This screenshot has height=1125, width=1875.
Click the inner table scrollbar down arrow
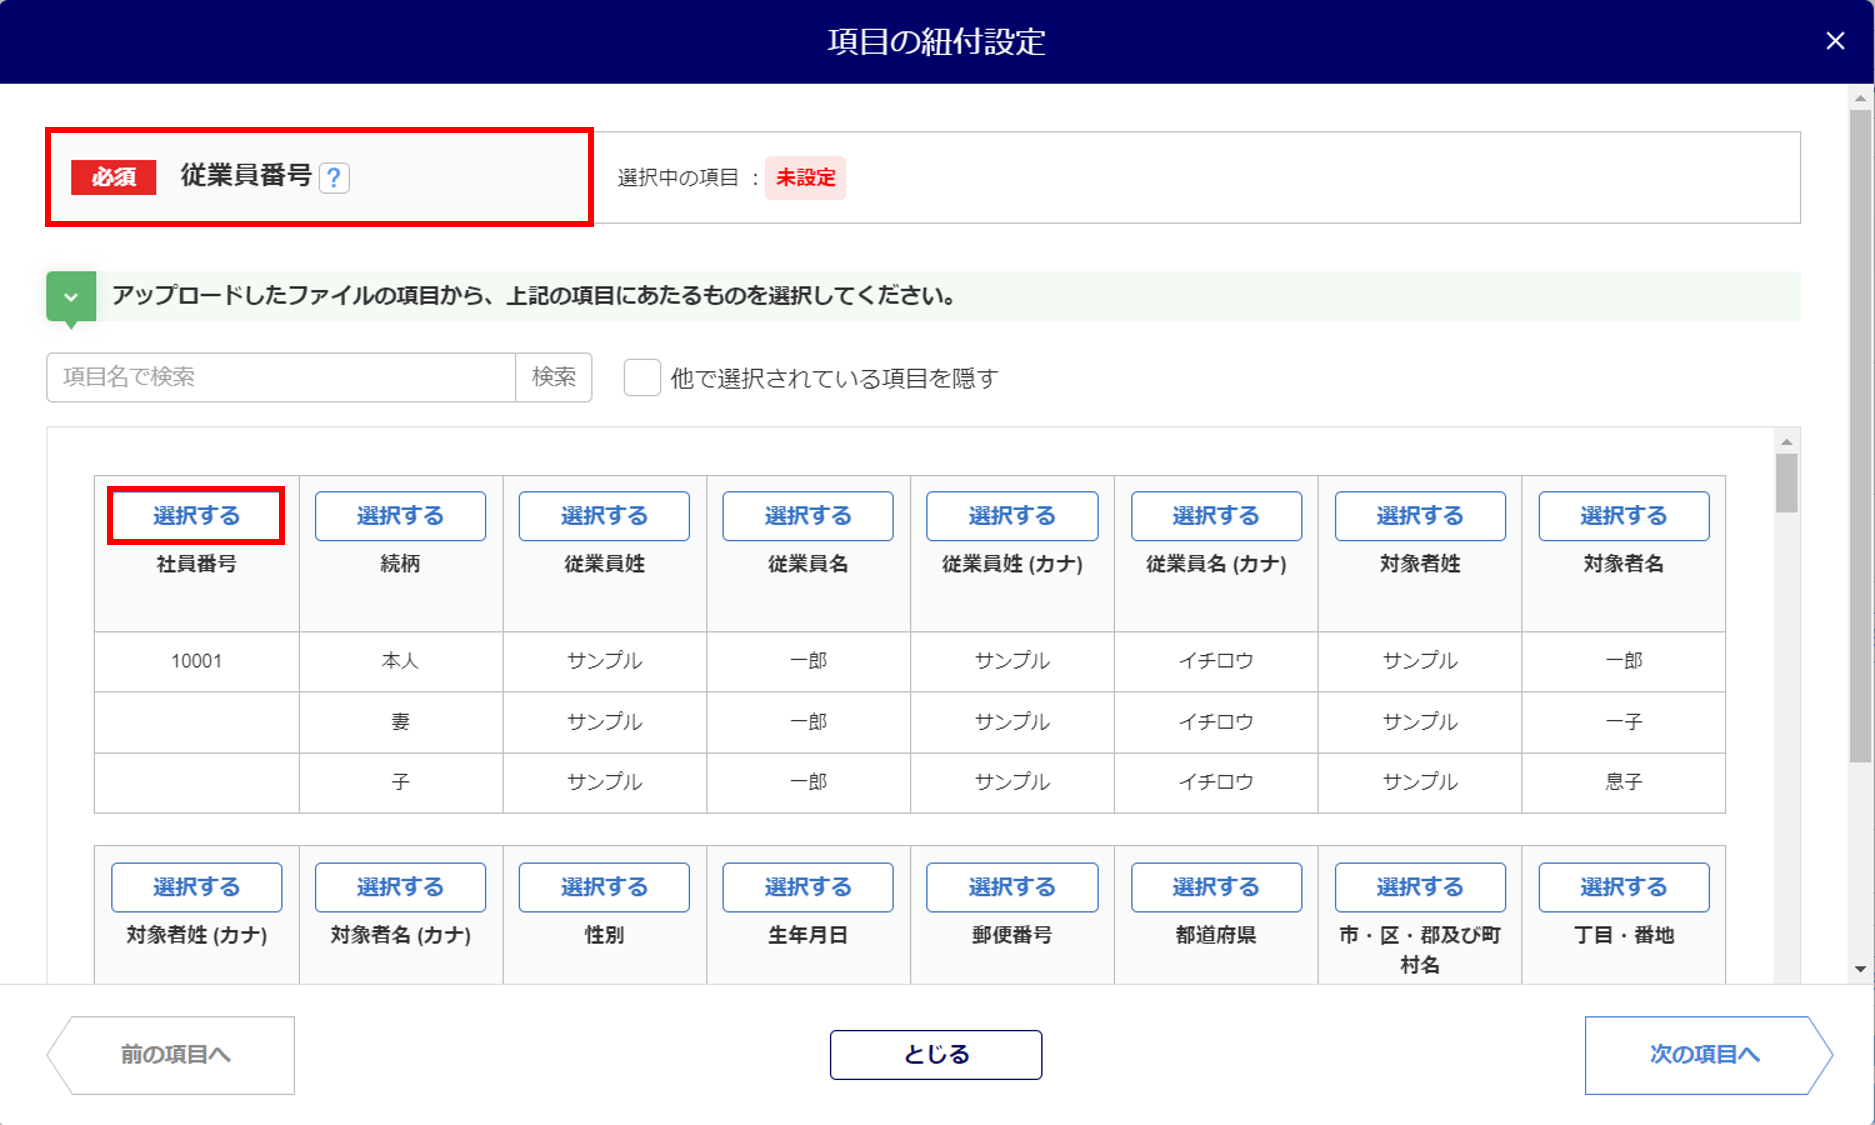1786,969
